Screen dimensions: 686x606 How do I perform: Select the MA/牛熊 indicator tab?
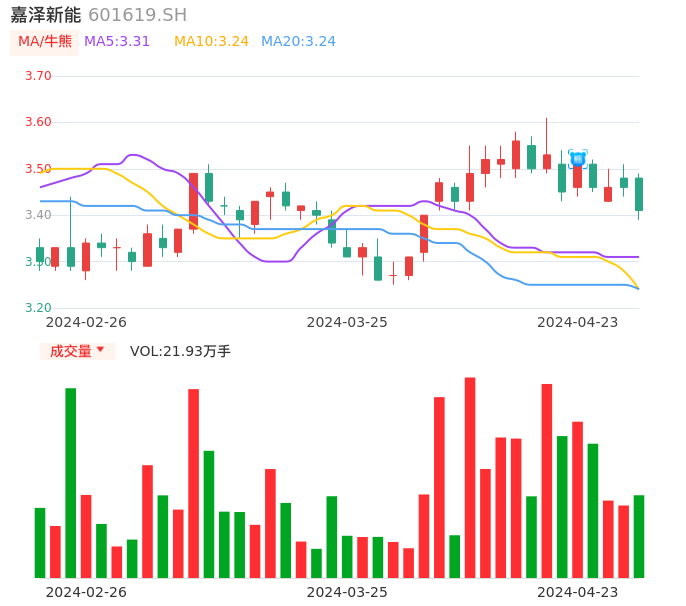click(45, 42)
